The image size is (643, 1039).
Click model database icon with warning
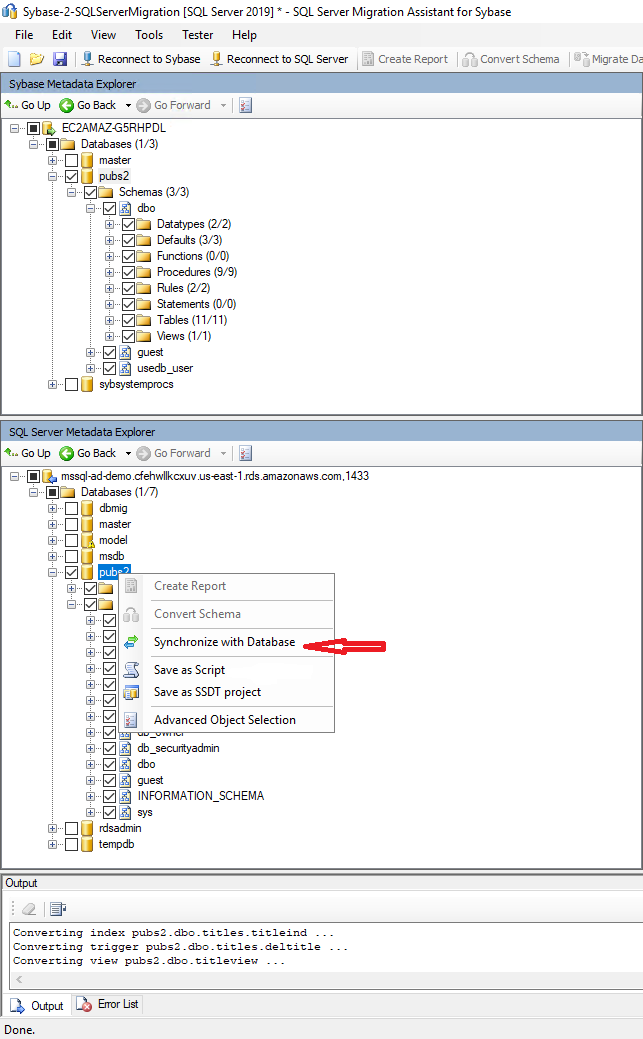point(88,541)
